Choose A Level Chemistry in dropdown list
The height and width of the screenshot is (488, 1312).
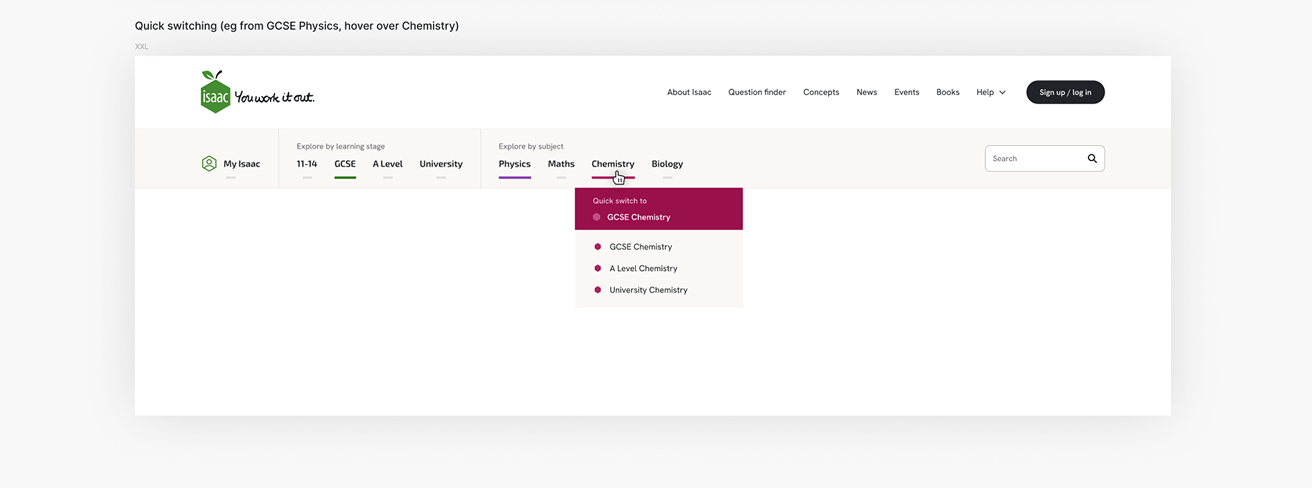point(644,268)
